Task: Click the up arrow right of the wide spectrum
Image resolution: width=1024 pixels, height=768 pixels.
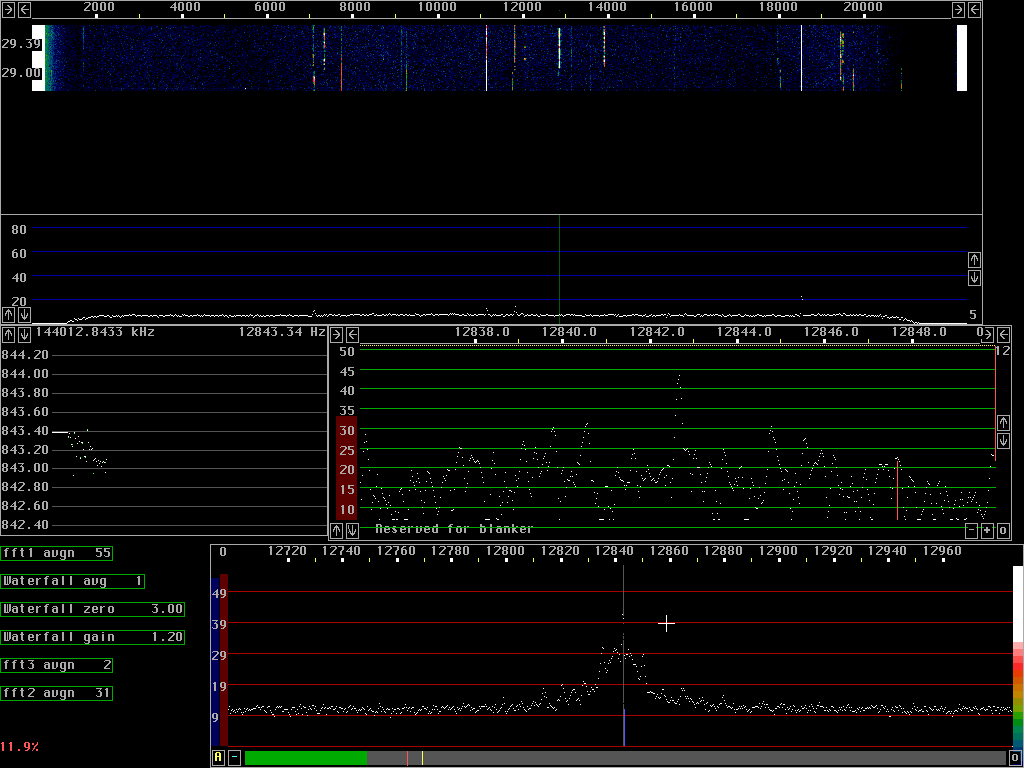Action: pyautogui.click(x=974, y=260)
